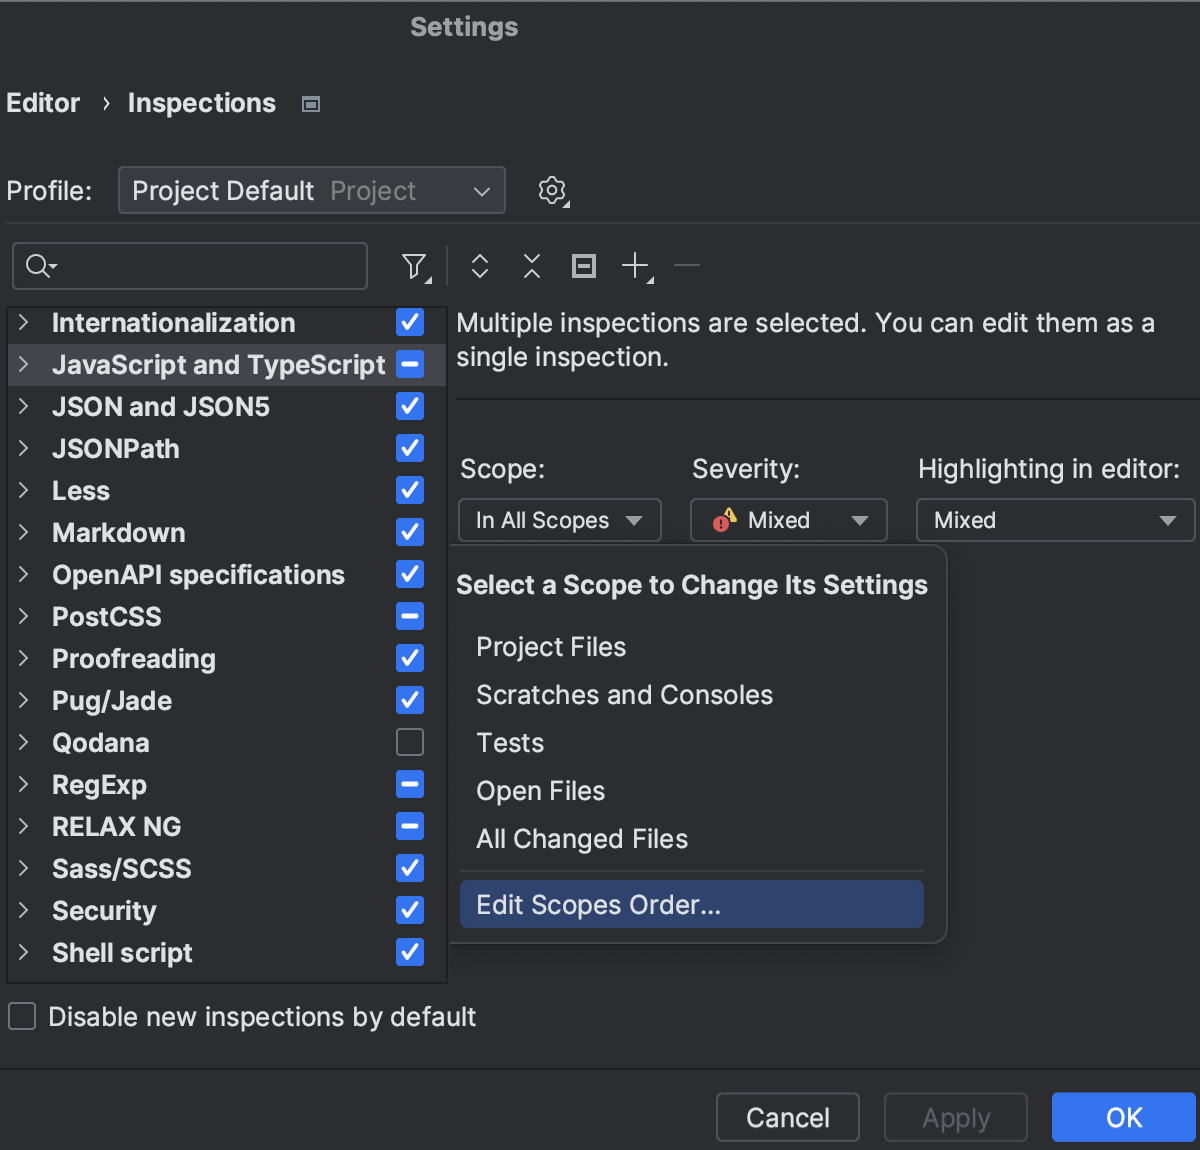Click the OK button
Screen dimensions: 1200x1150
click(1124, 1117)
